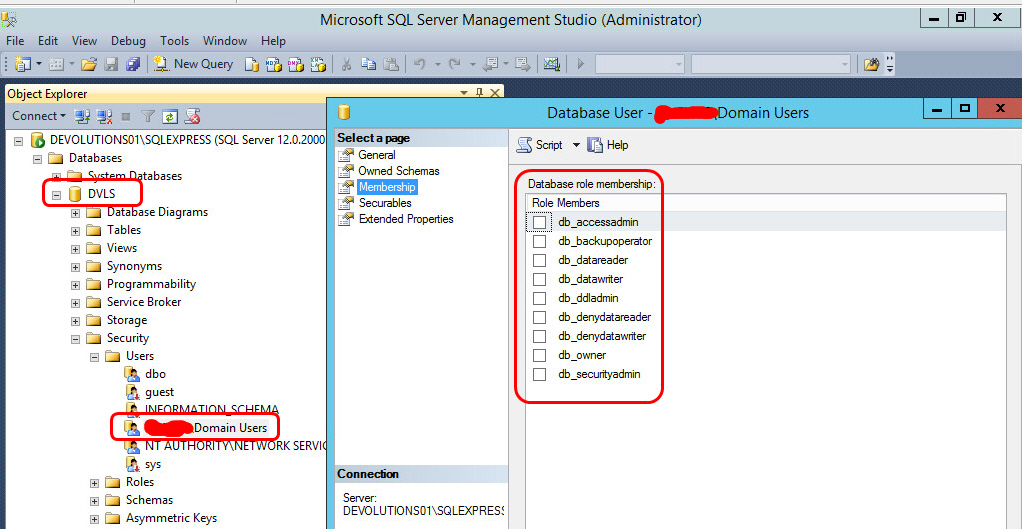Image resolution: width=1022 pixels, height=529 pixels.
Task: Expand the Views folder
Action: [76, 249]
